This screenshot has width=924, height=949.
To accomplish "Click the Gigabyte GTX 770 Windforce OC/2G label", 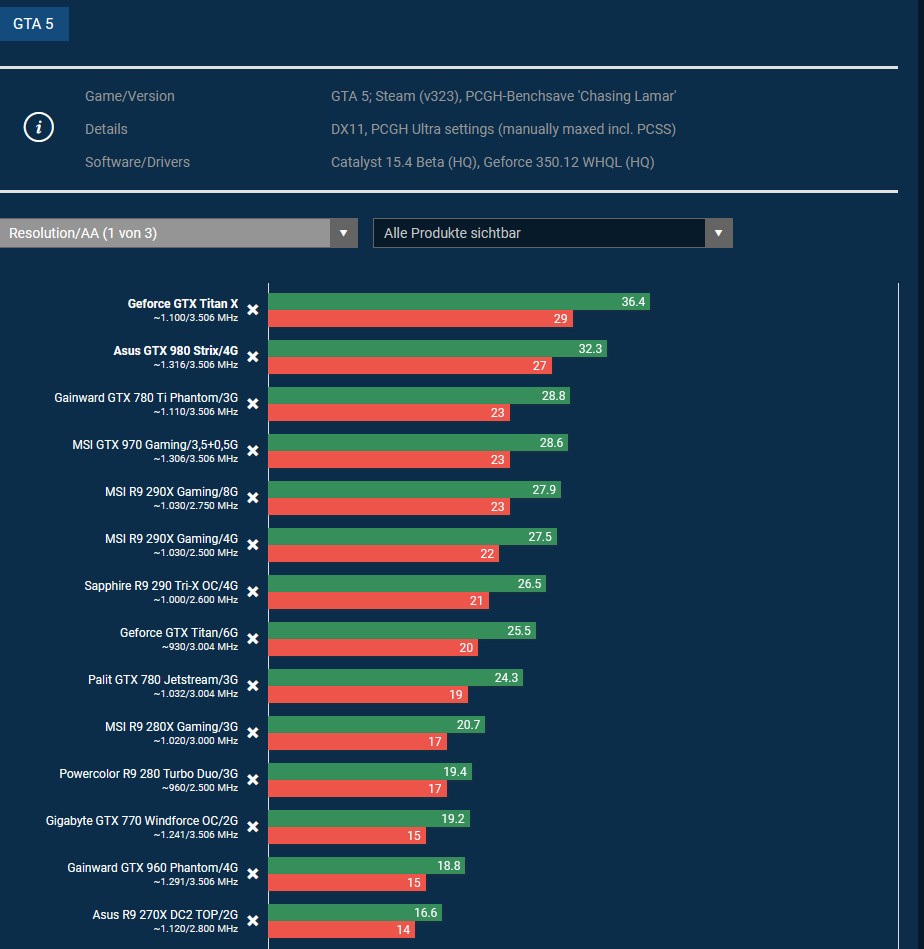I will 142,821.
